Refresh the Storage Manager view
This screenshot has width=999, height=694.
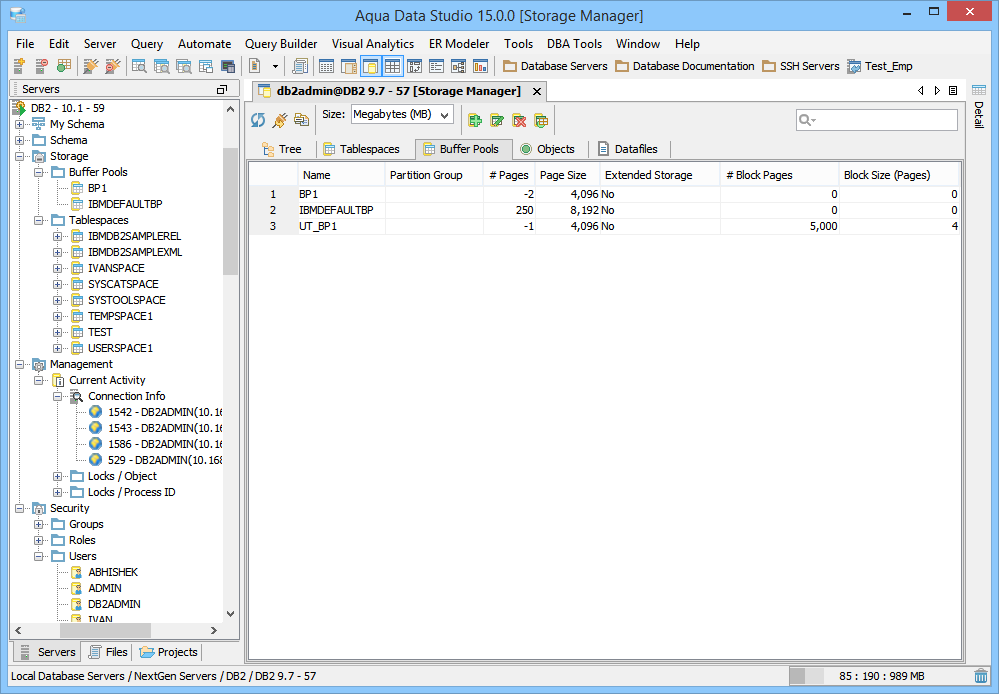coord(258,120)
